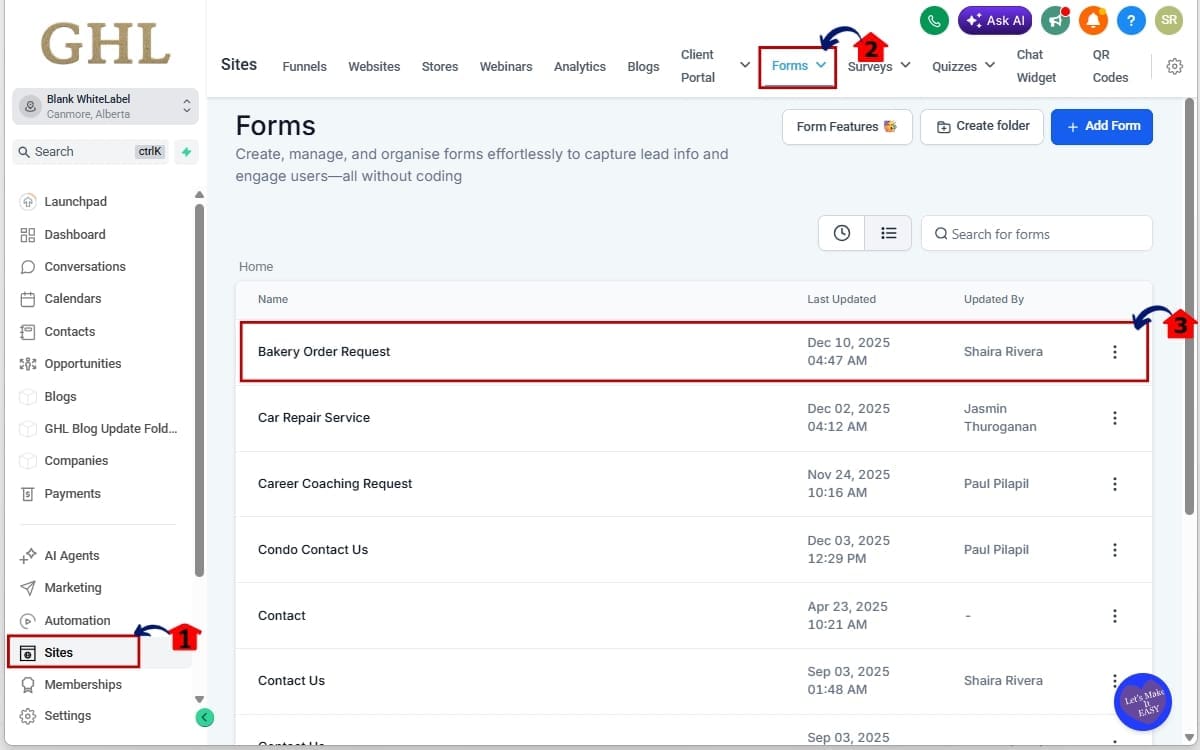Viewport: 1200px width, 750px height.
Task: Select the list view icon above the forms table
Action: 888,232
